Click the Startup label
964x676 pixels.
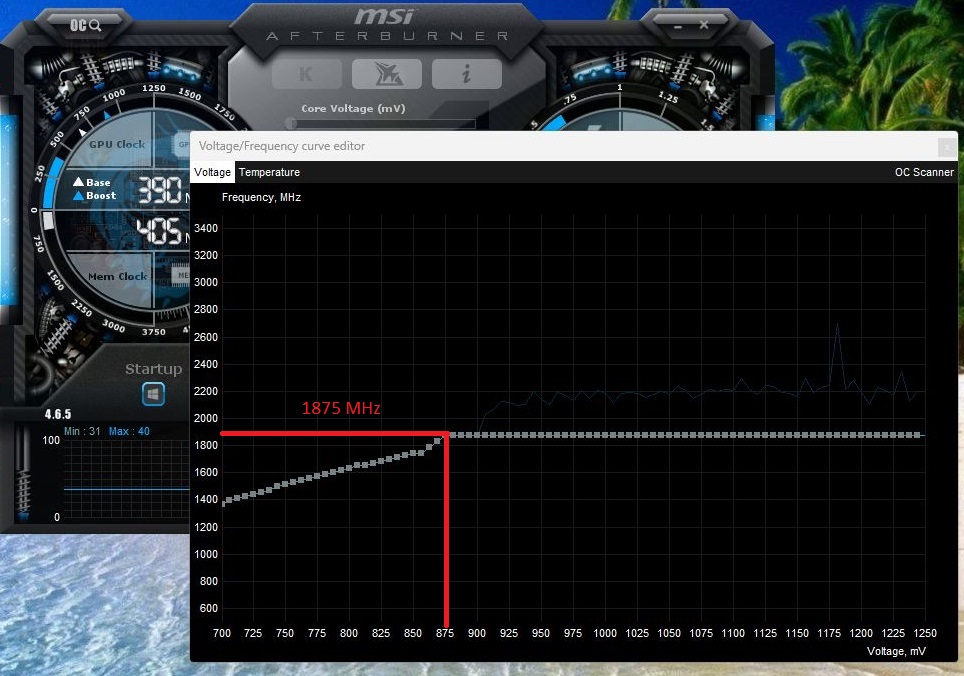pos(154,369)
